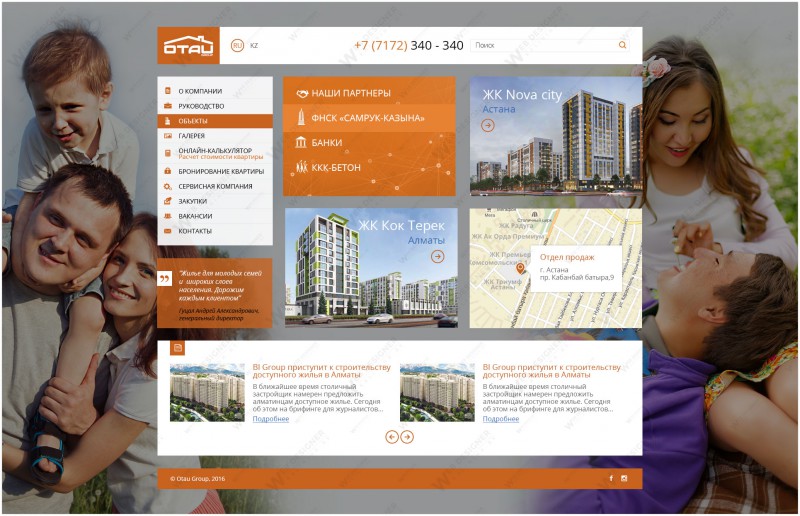Screen dimensions: 800x516
Task: Click arrow button on ЖК Nova city
Action: [488, 125]
